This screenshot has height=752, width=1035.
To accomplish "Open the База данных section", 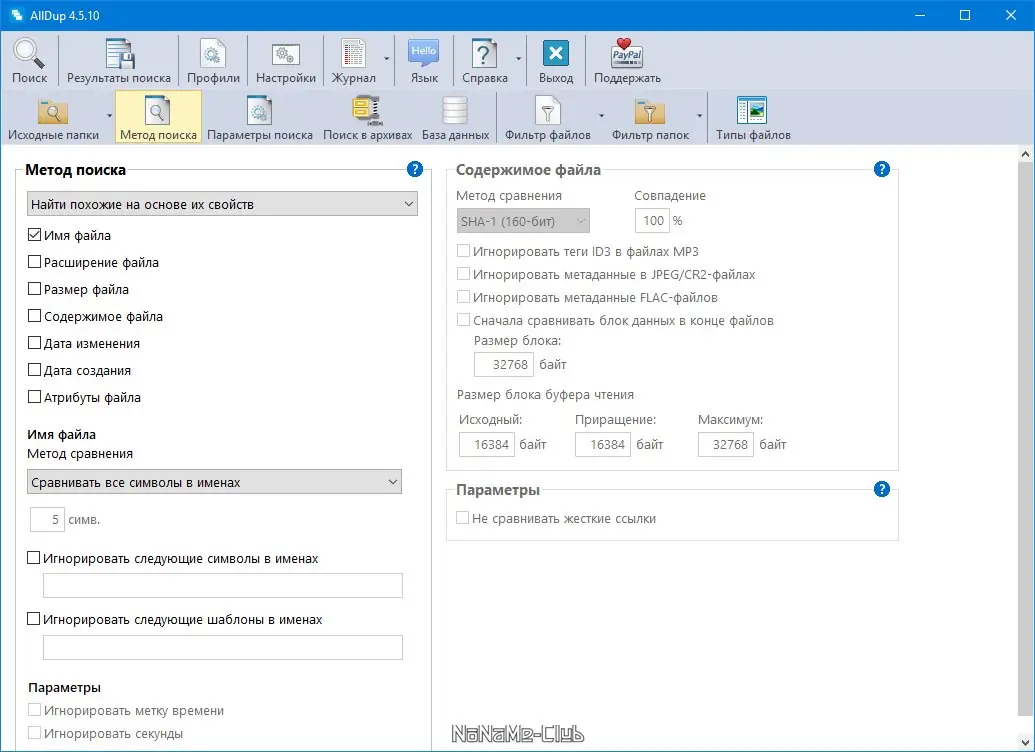I will coord(455,118).
